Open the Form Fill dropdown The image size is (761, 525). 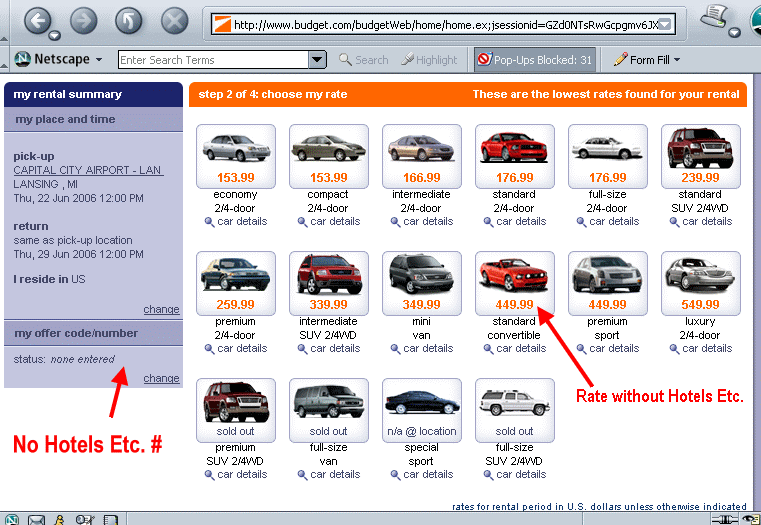tap(646, 60)
